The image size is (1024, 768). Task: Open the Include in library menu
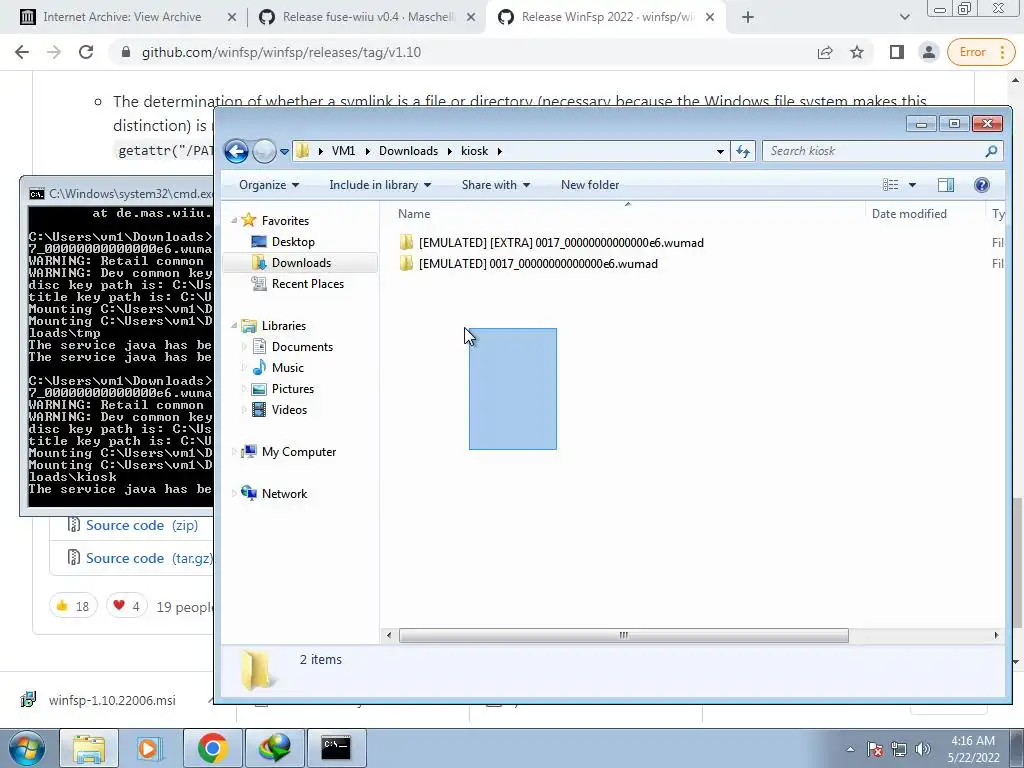(x=380, y=185)
